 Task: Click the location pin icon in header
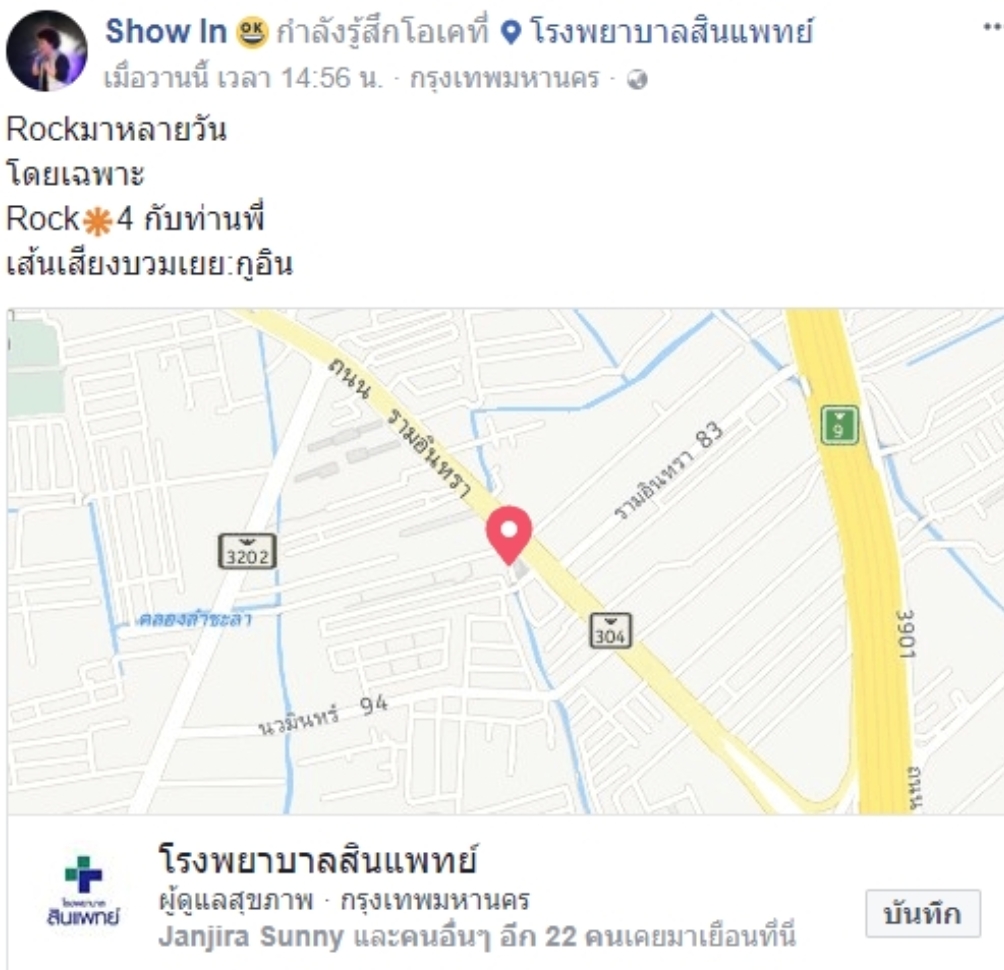click(510, 32)
